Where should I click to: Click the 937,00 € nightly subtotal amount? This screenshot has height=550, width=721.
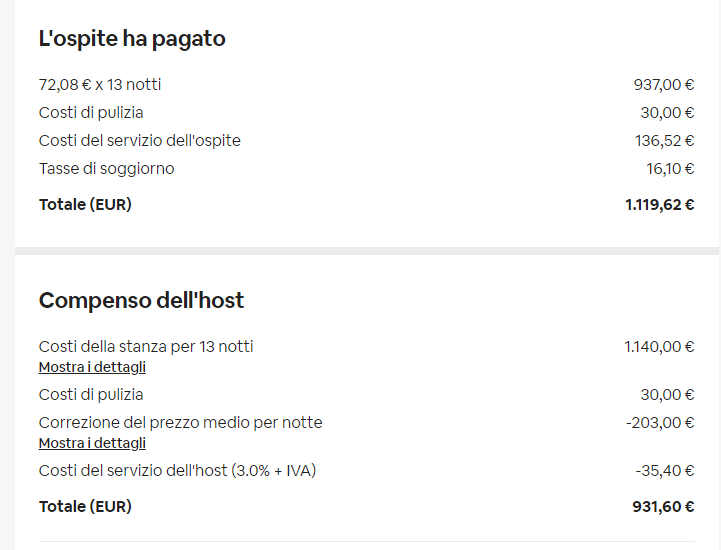point(664,84)
